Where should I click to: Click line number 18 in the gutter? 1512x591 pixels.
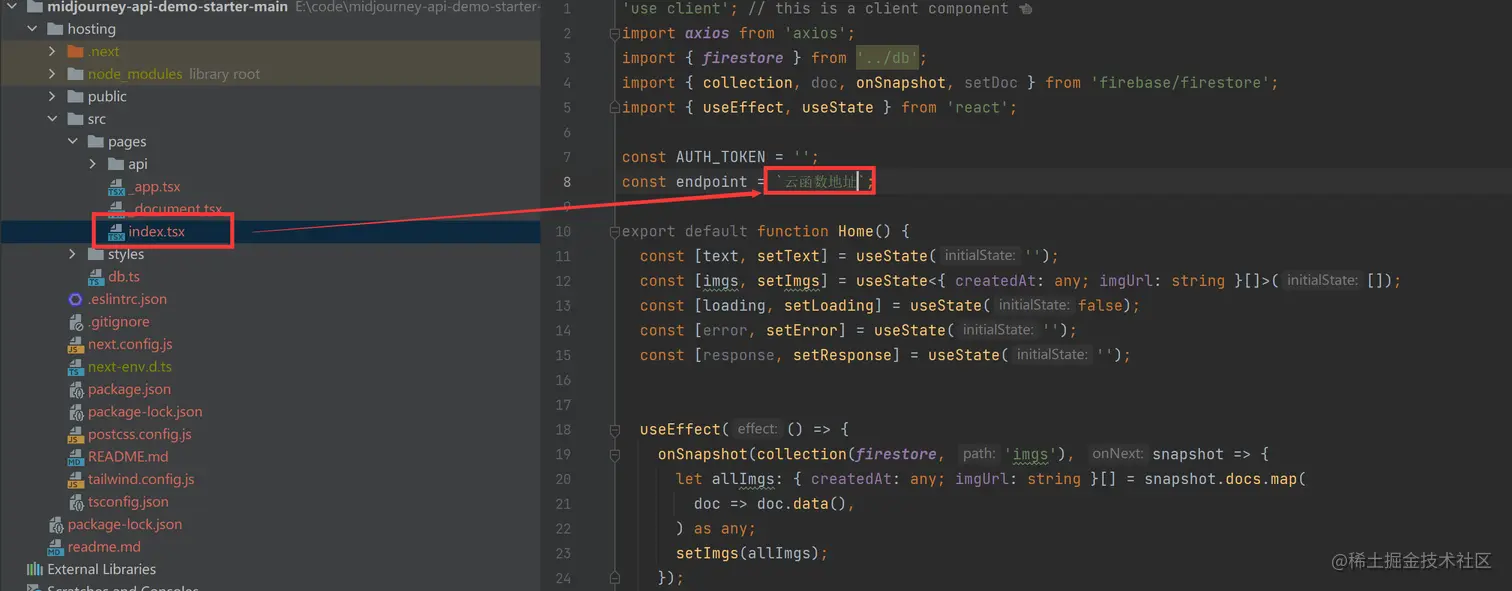(562, 429)
